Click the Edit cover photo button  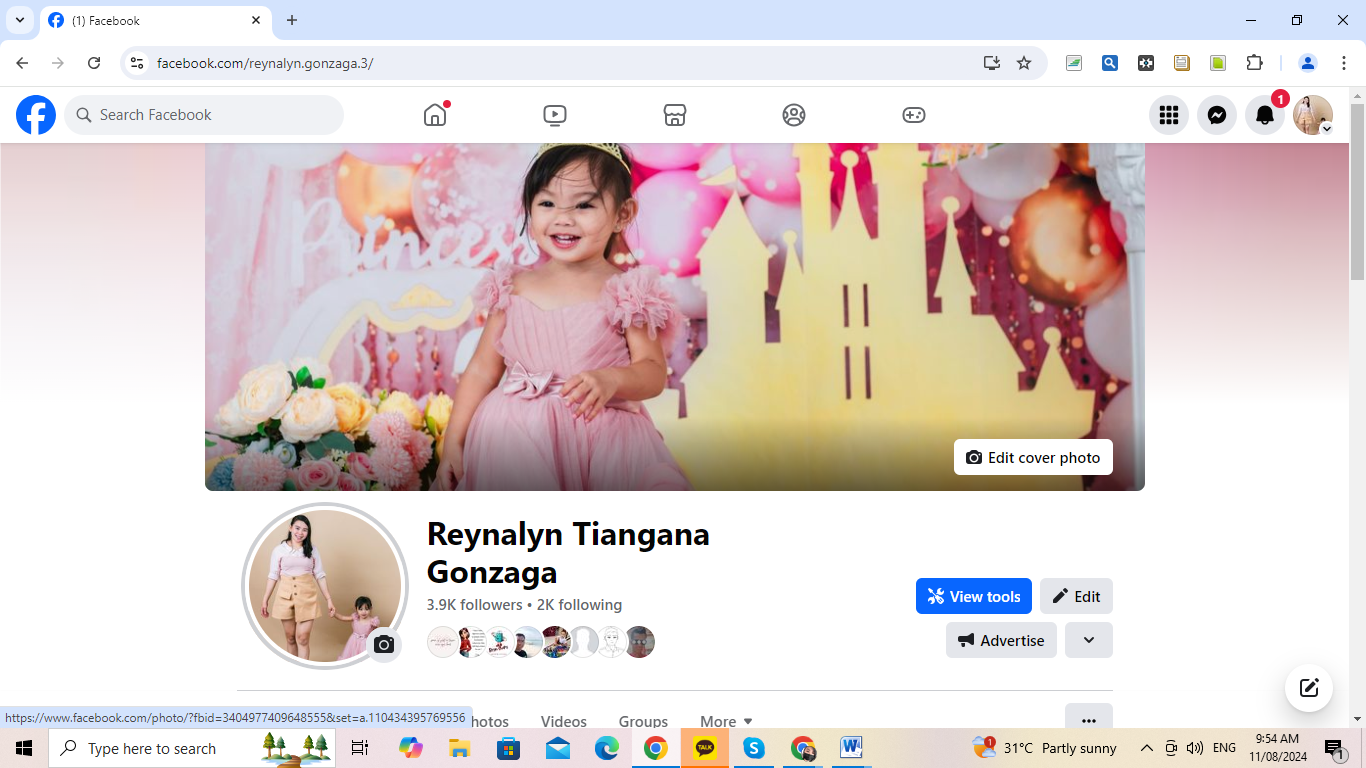pos(1033,457)
